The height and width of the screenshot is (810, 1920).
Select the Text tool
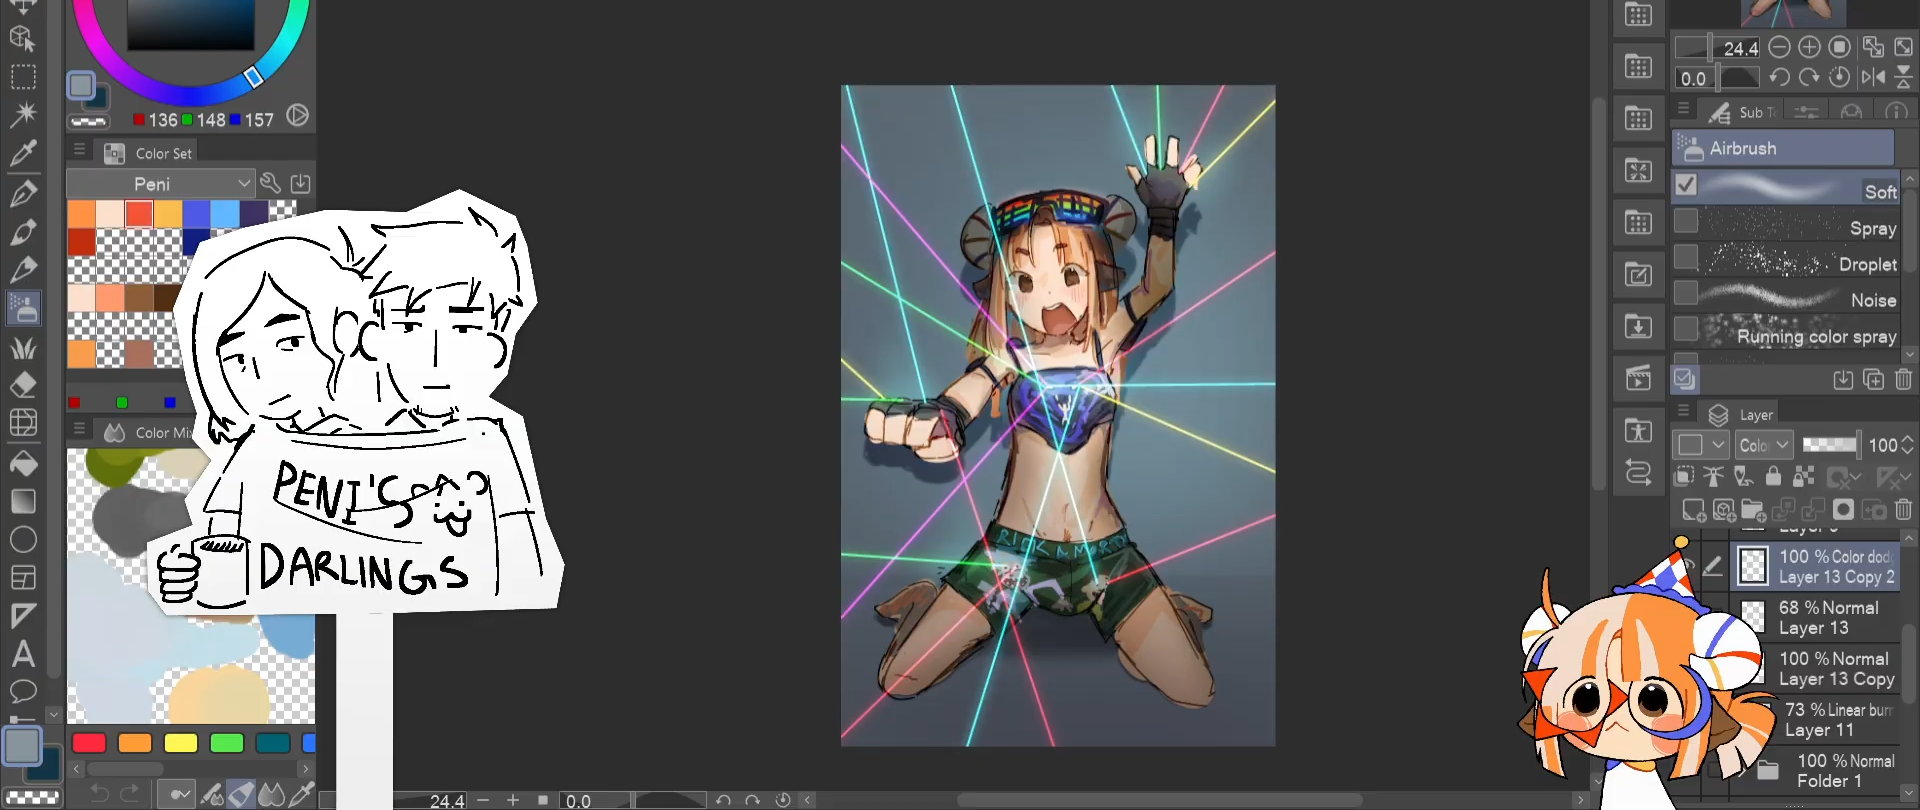[x=23, y=654]
